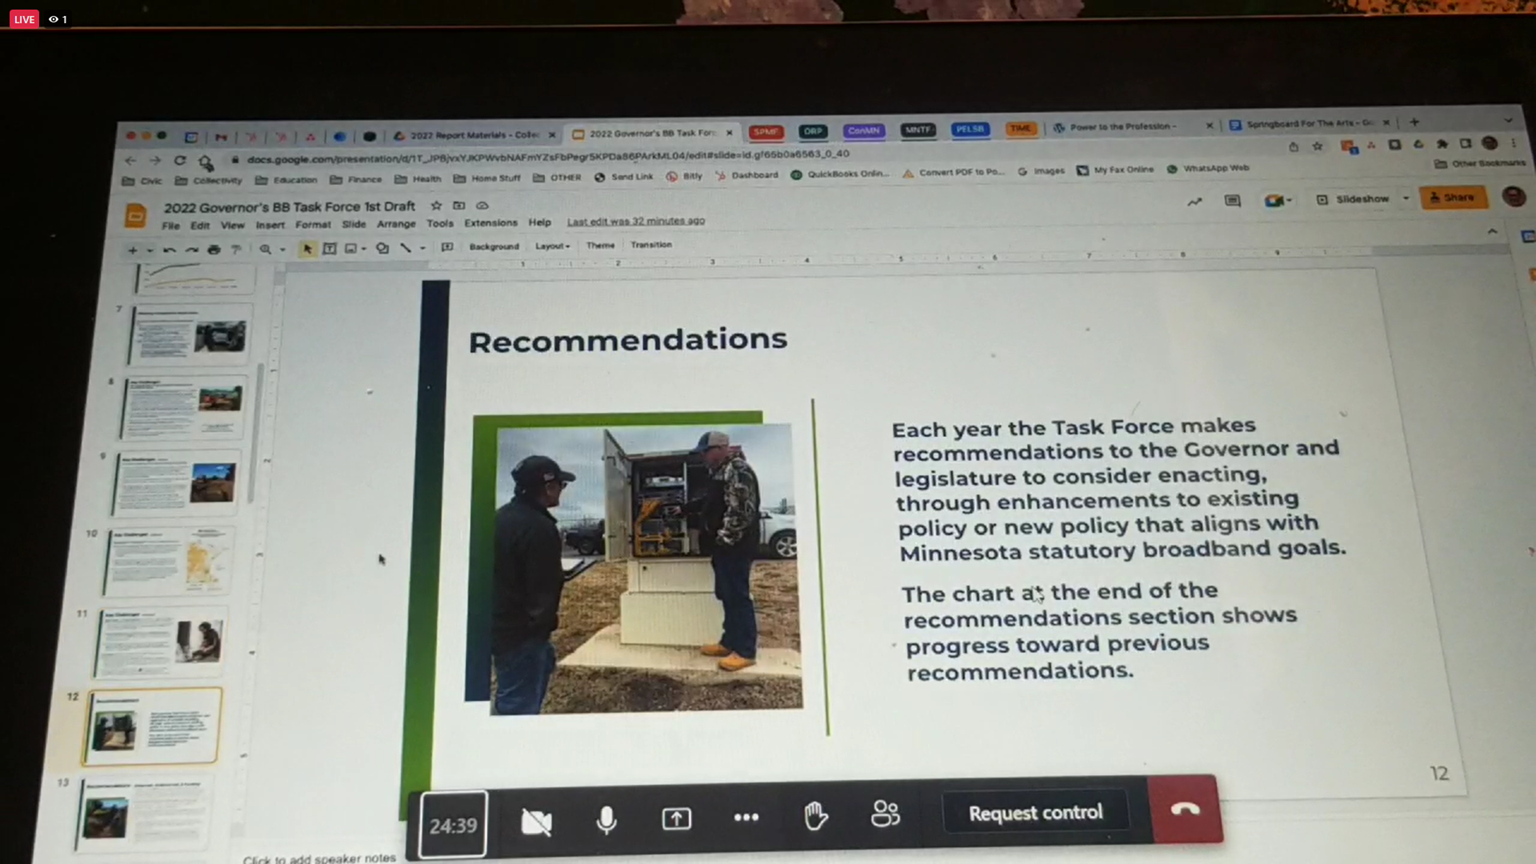
Task: Open the Layout dropdown in toolbar
Action: point(552,246)
